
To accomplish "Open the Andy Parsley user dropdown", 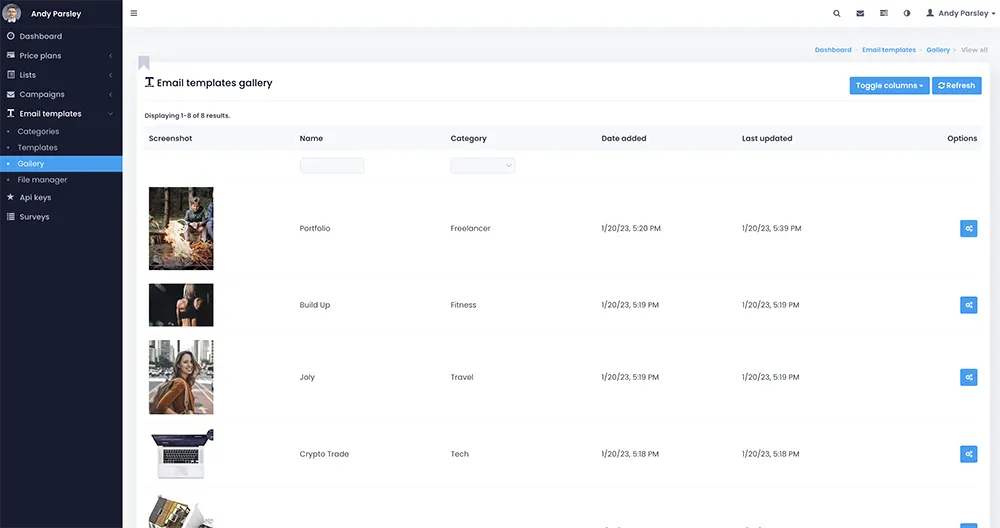I will click(x=960, y=13).
